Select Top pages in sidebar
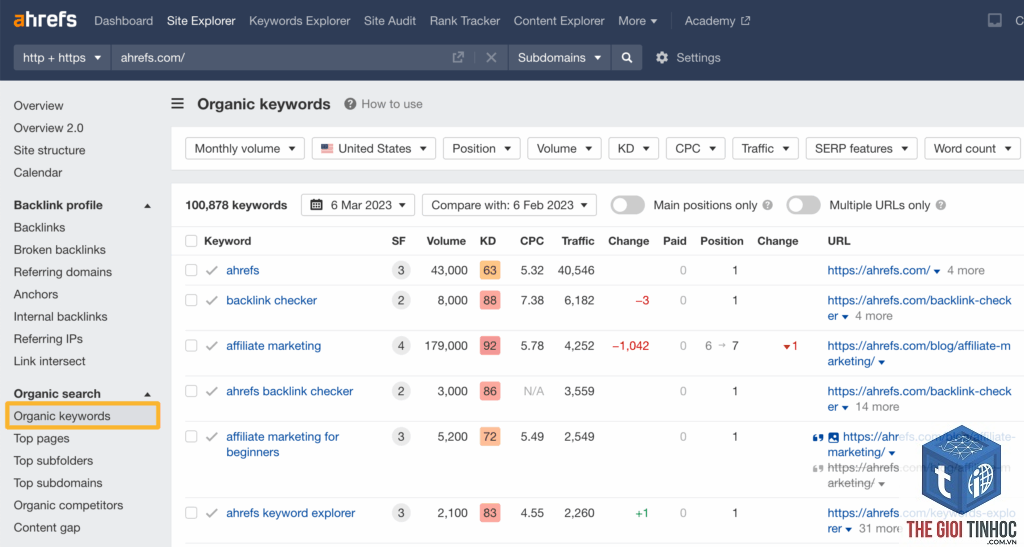1024x547 pixels. (42, 439)
